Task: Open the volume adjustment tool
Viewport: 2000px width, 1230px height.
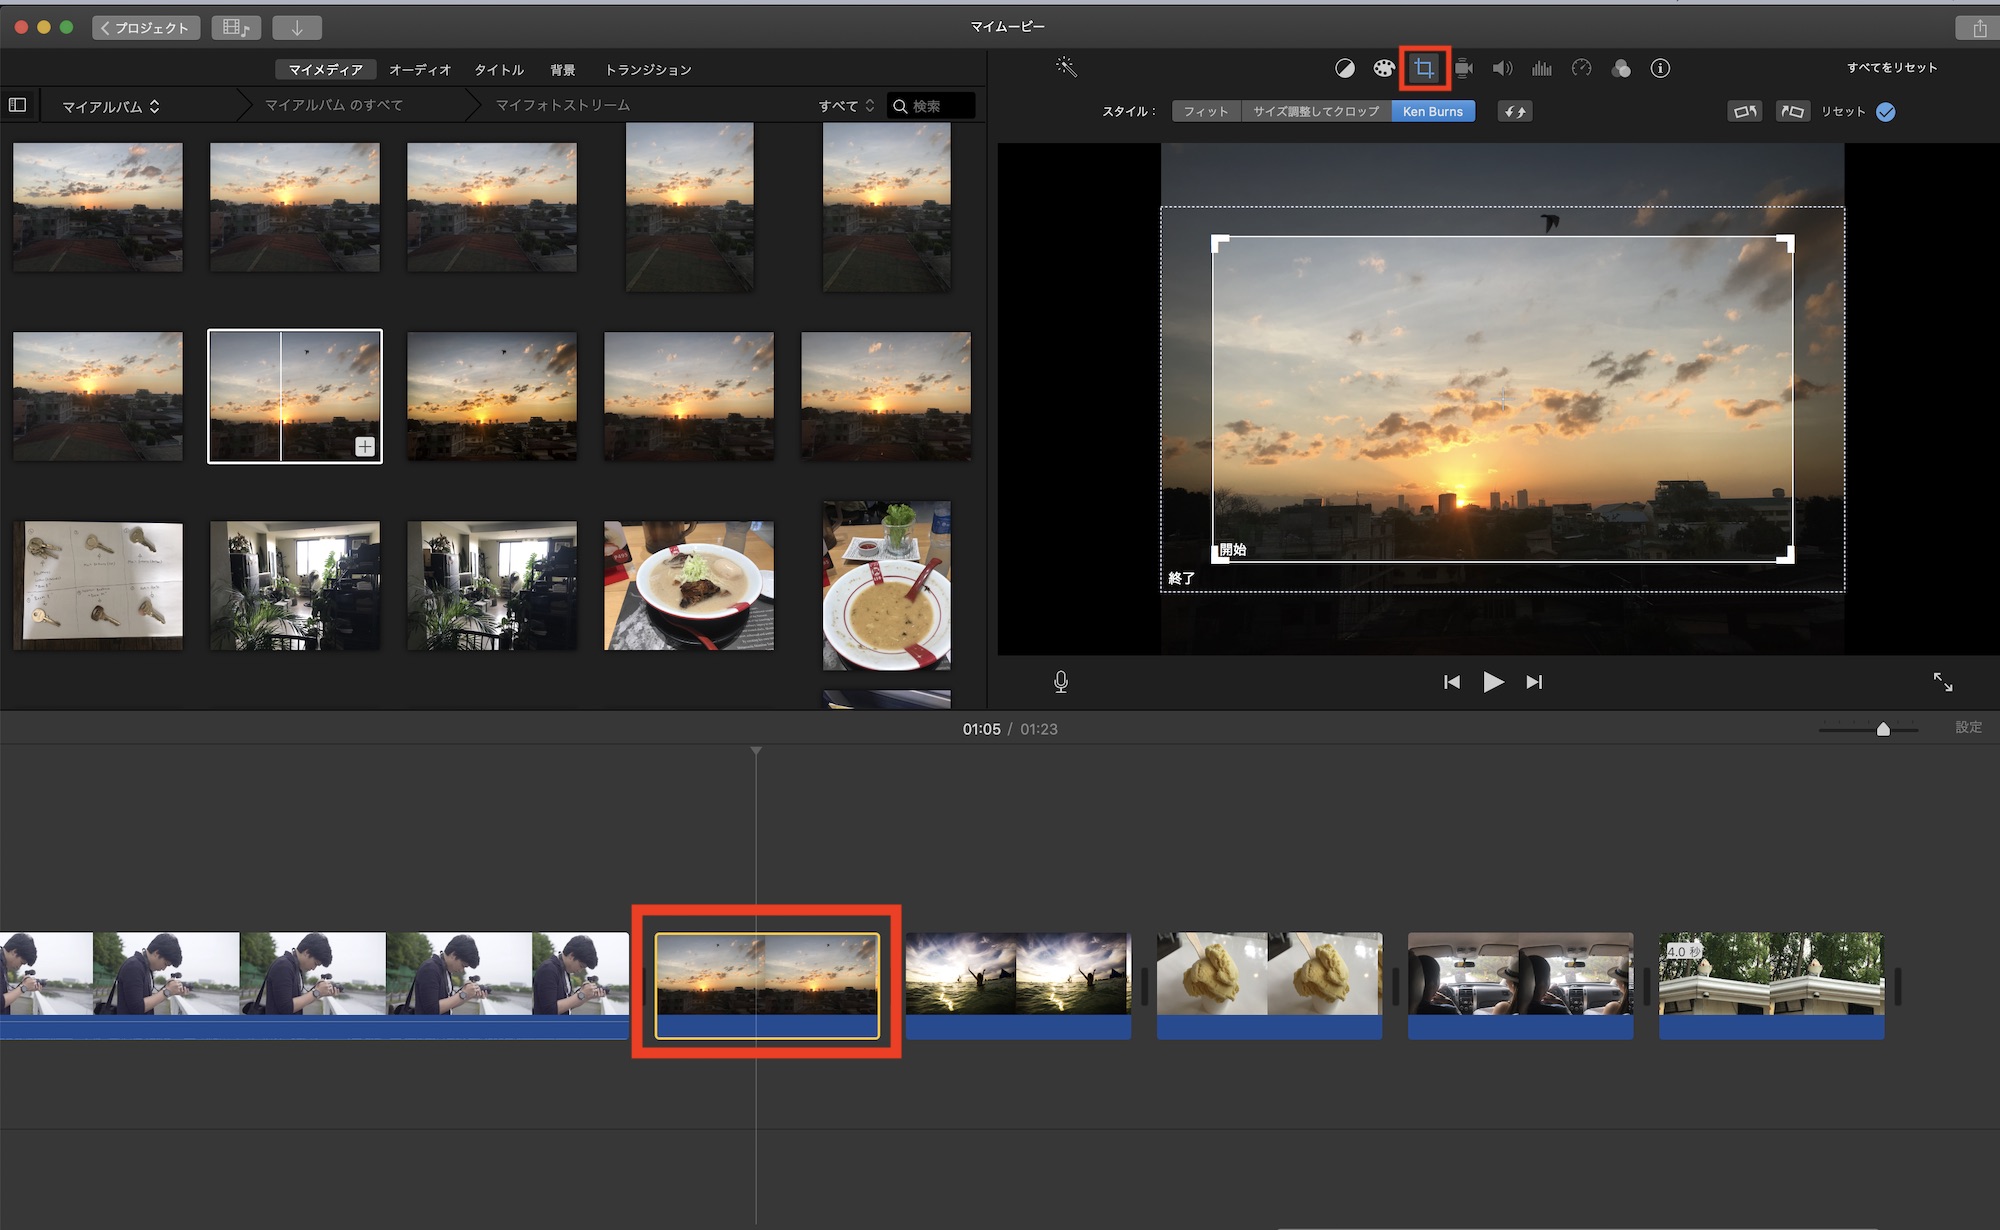Action: 1502,68
